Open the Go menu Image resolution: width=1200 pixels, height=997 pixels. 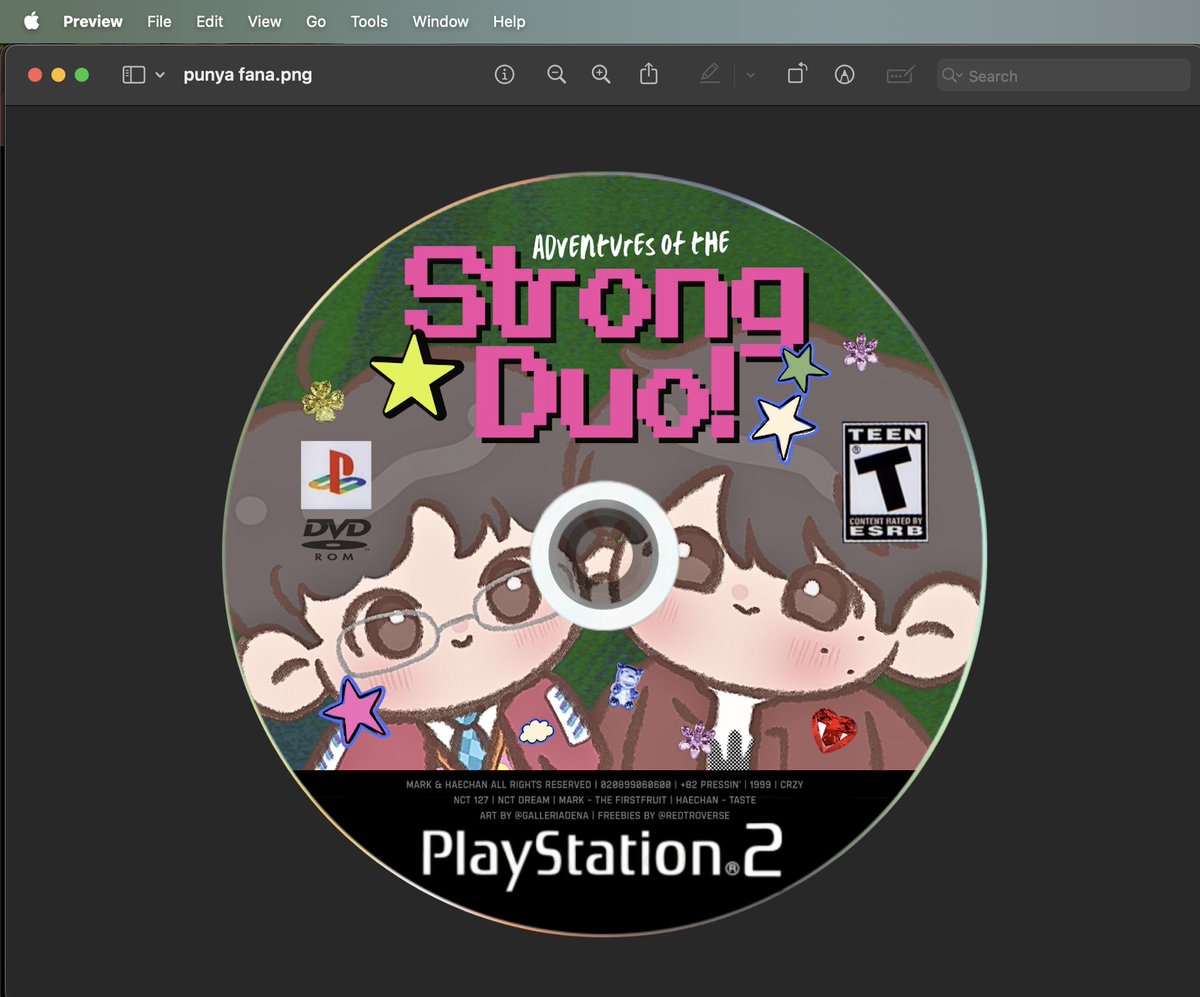(x=316, y=21)
